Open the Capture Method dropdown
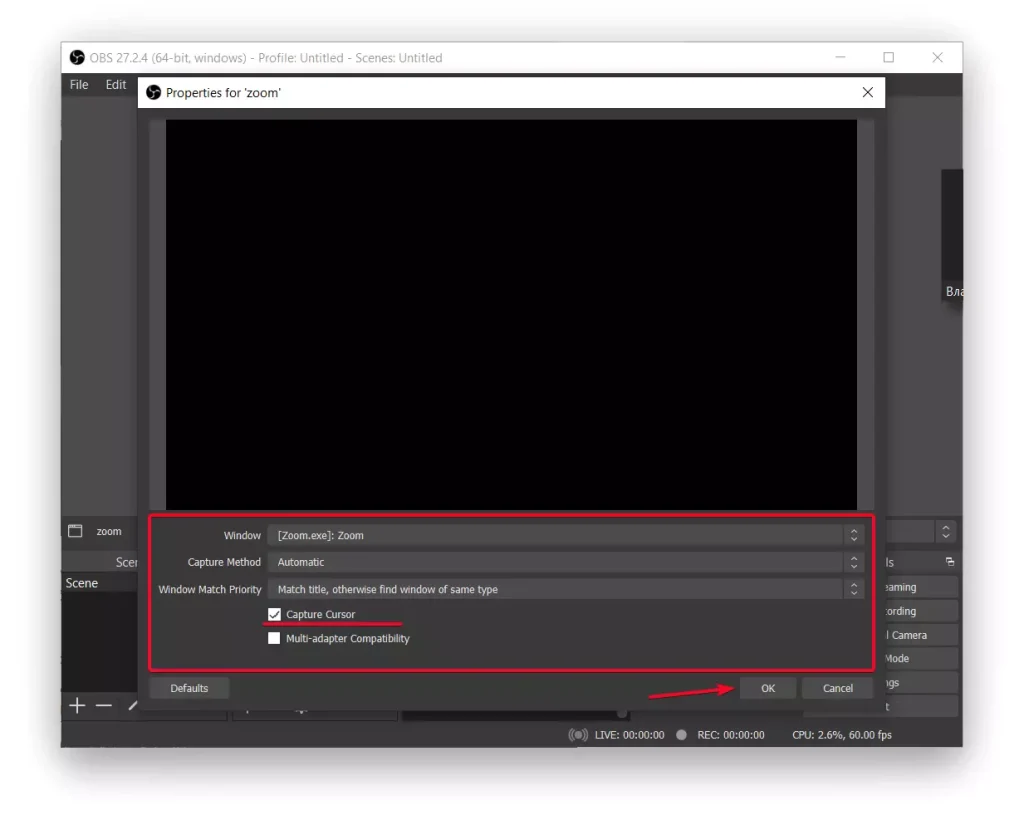1024x825 pixels. pyautogui.click(x=566, y=562)
